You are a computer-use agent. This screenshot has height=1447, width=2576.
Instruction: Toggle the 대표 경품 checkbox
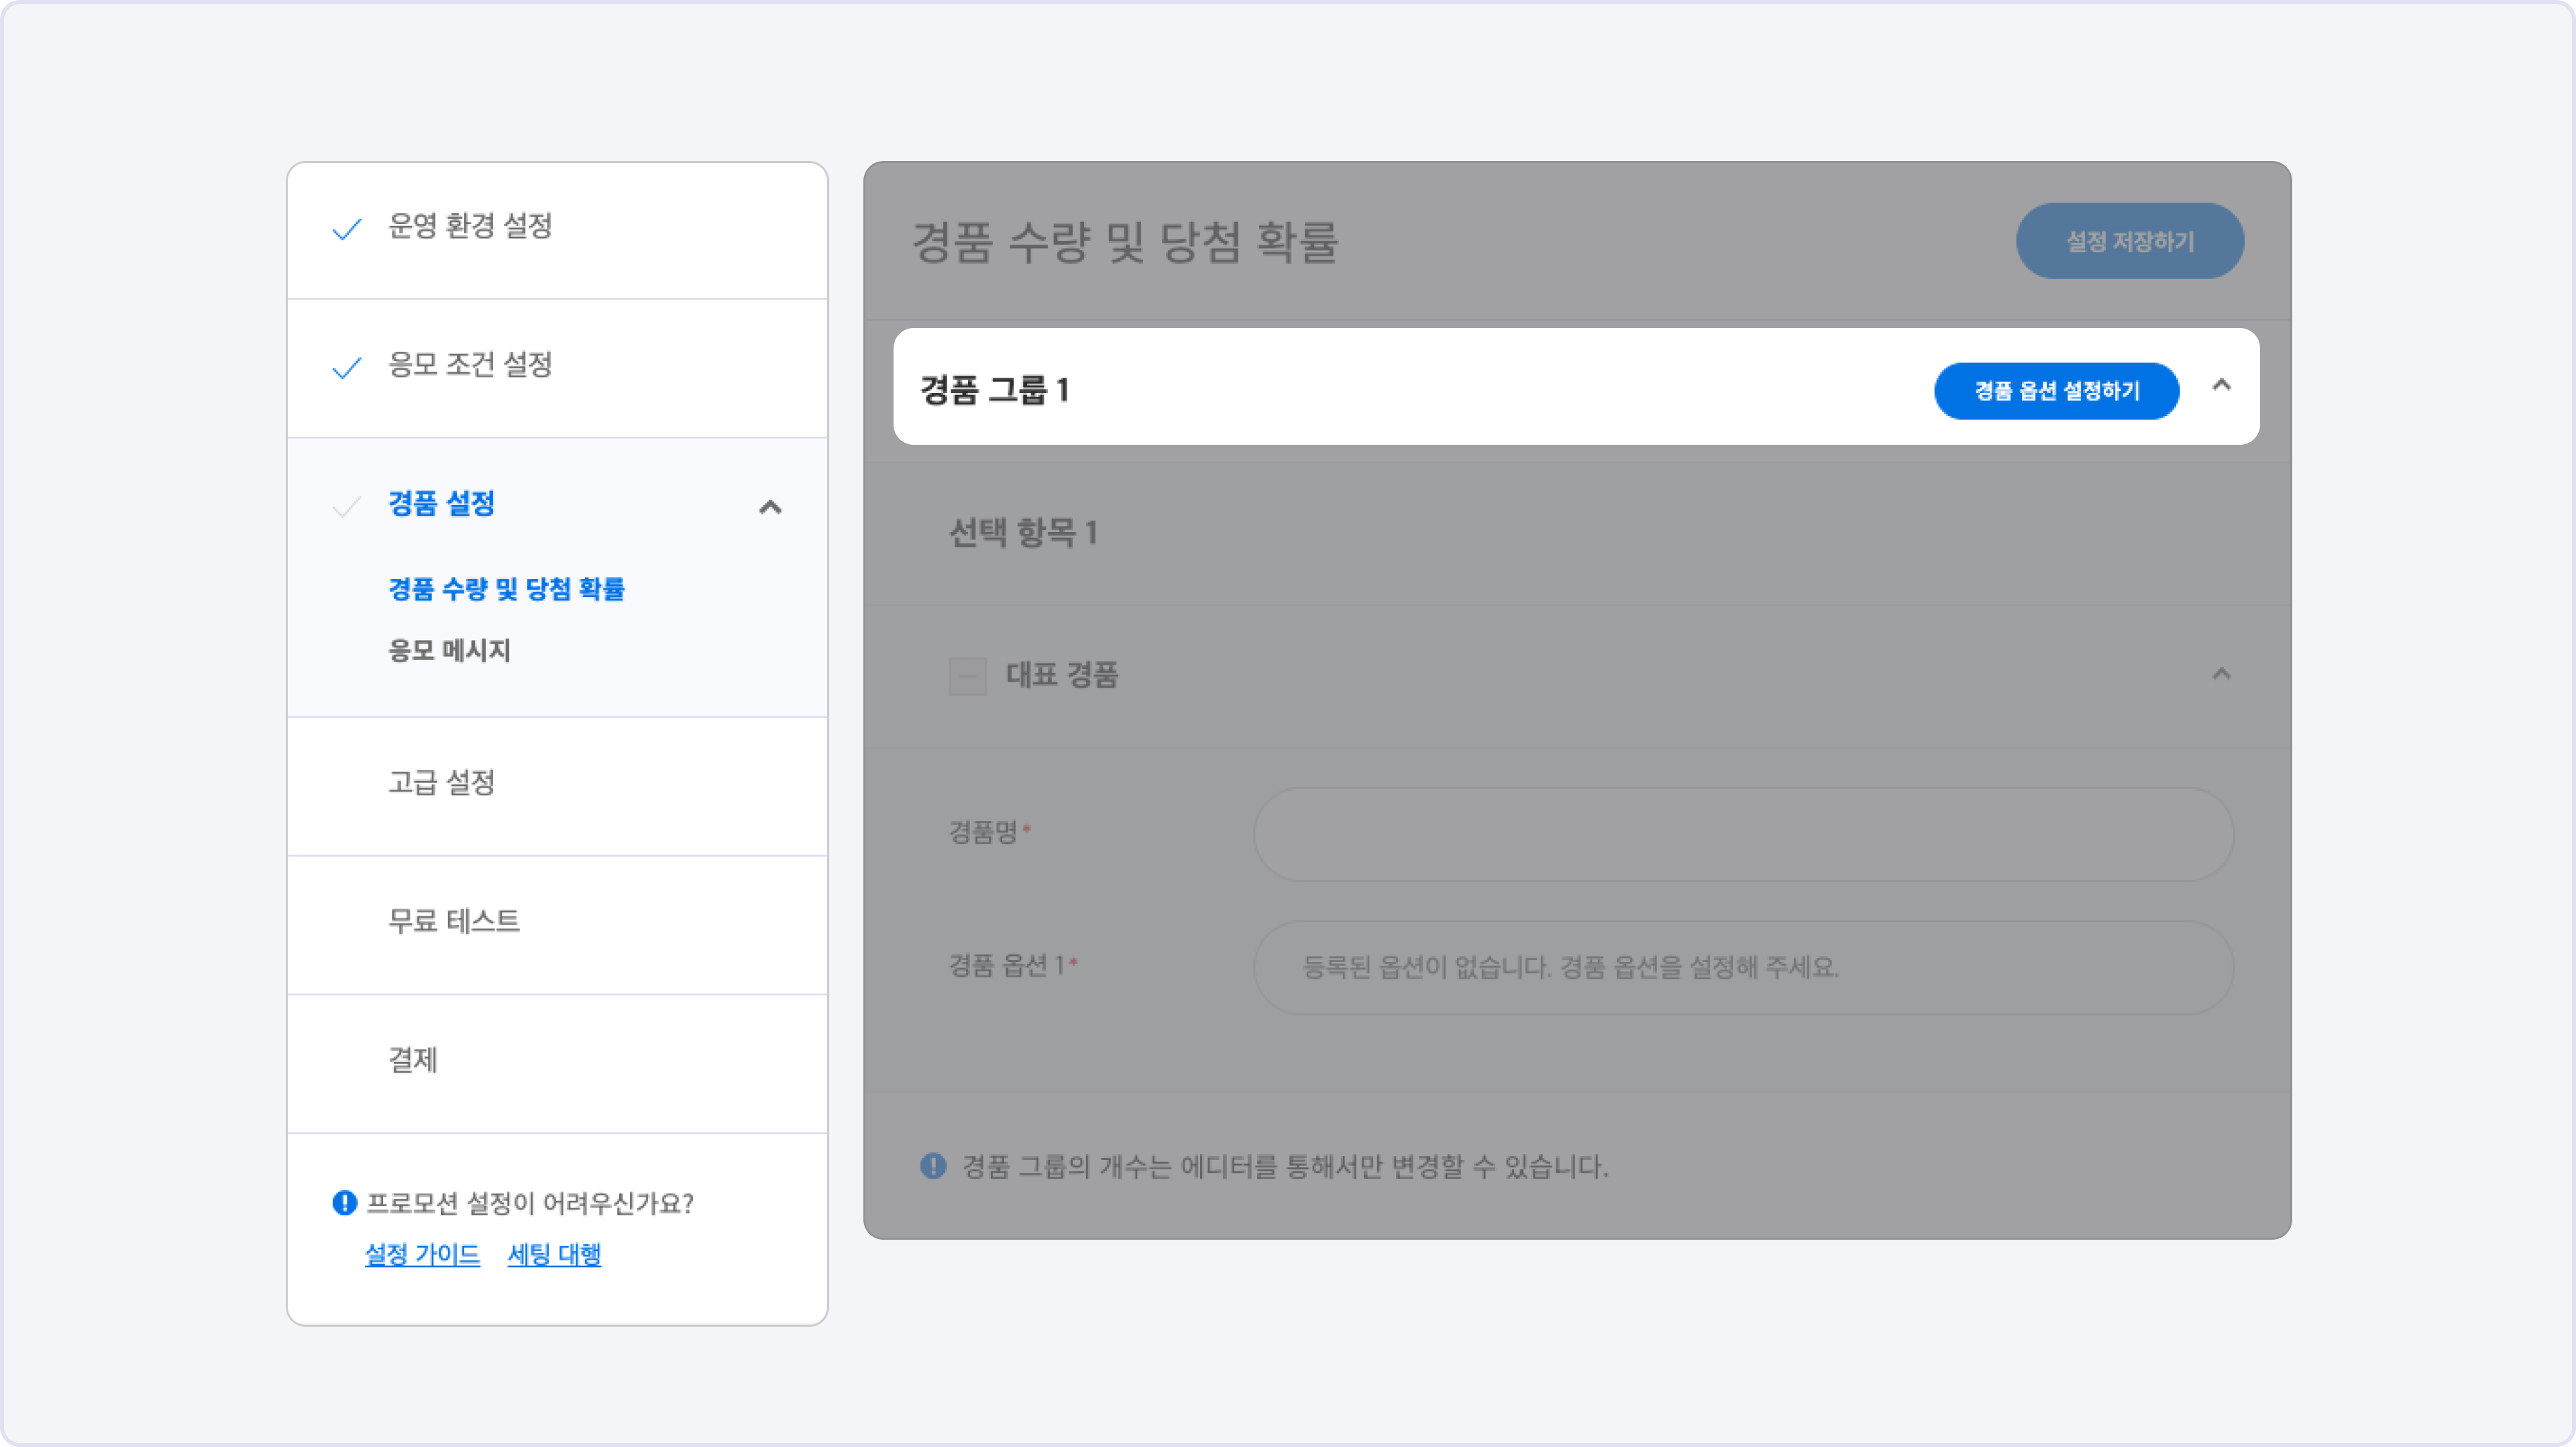pyautogui.click(x=967, y=676)
